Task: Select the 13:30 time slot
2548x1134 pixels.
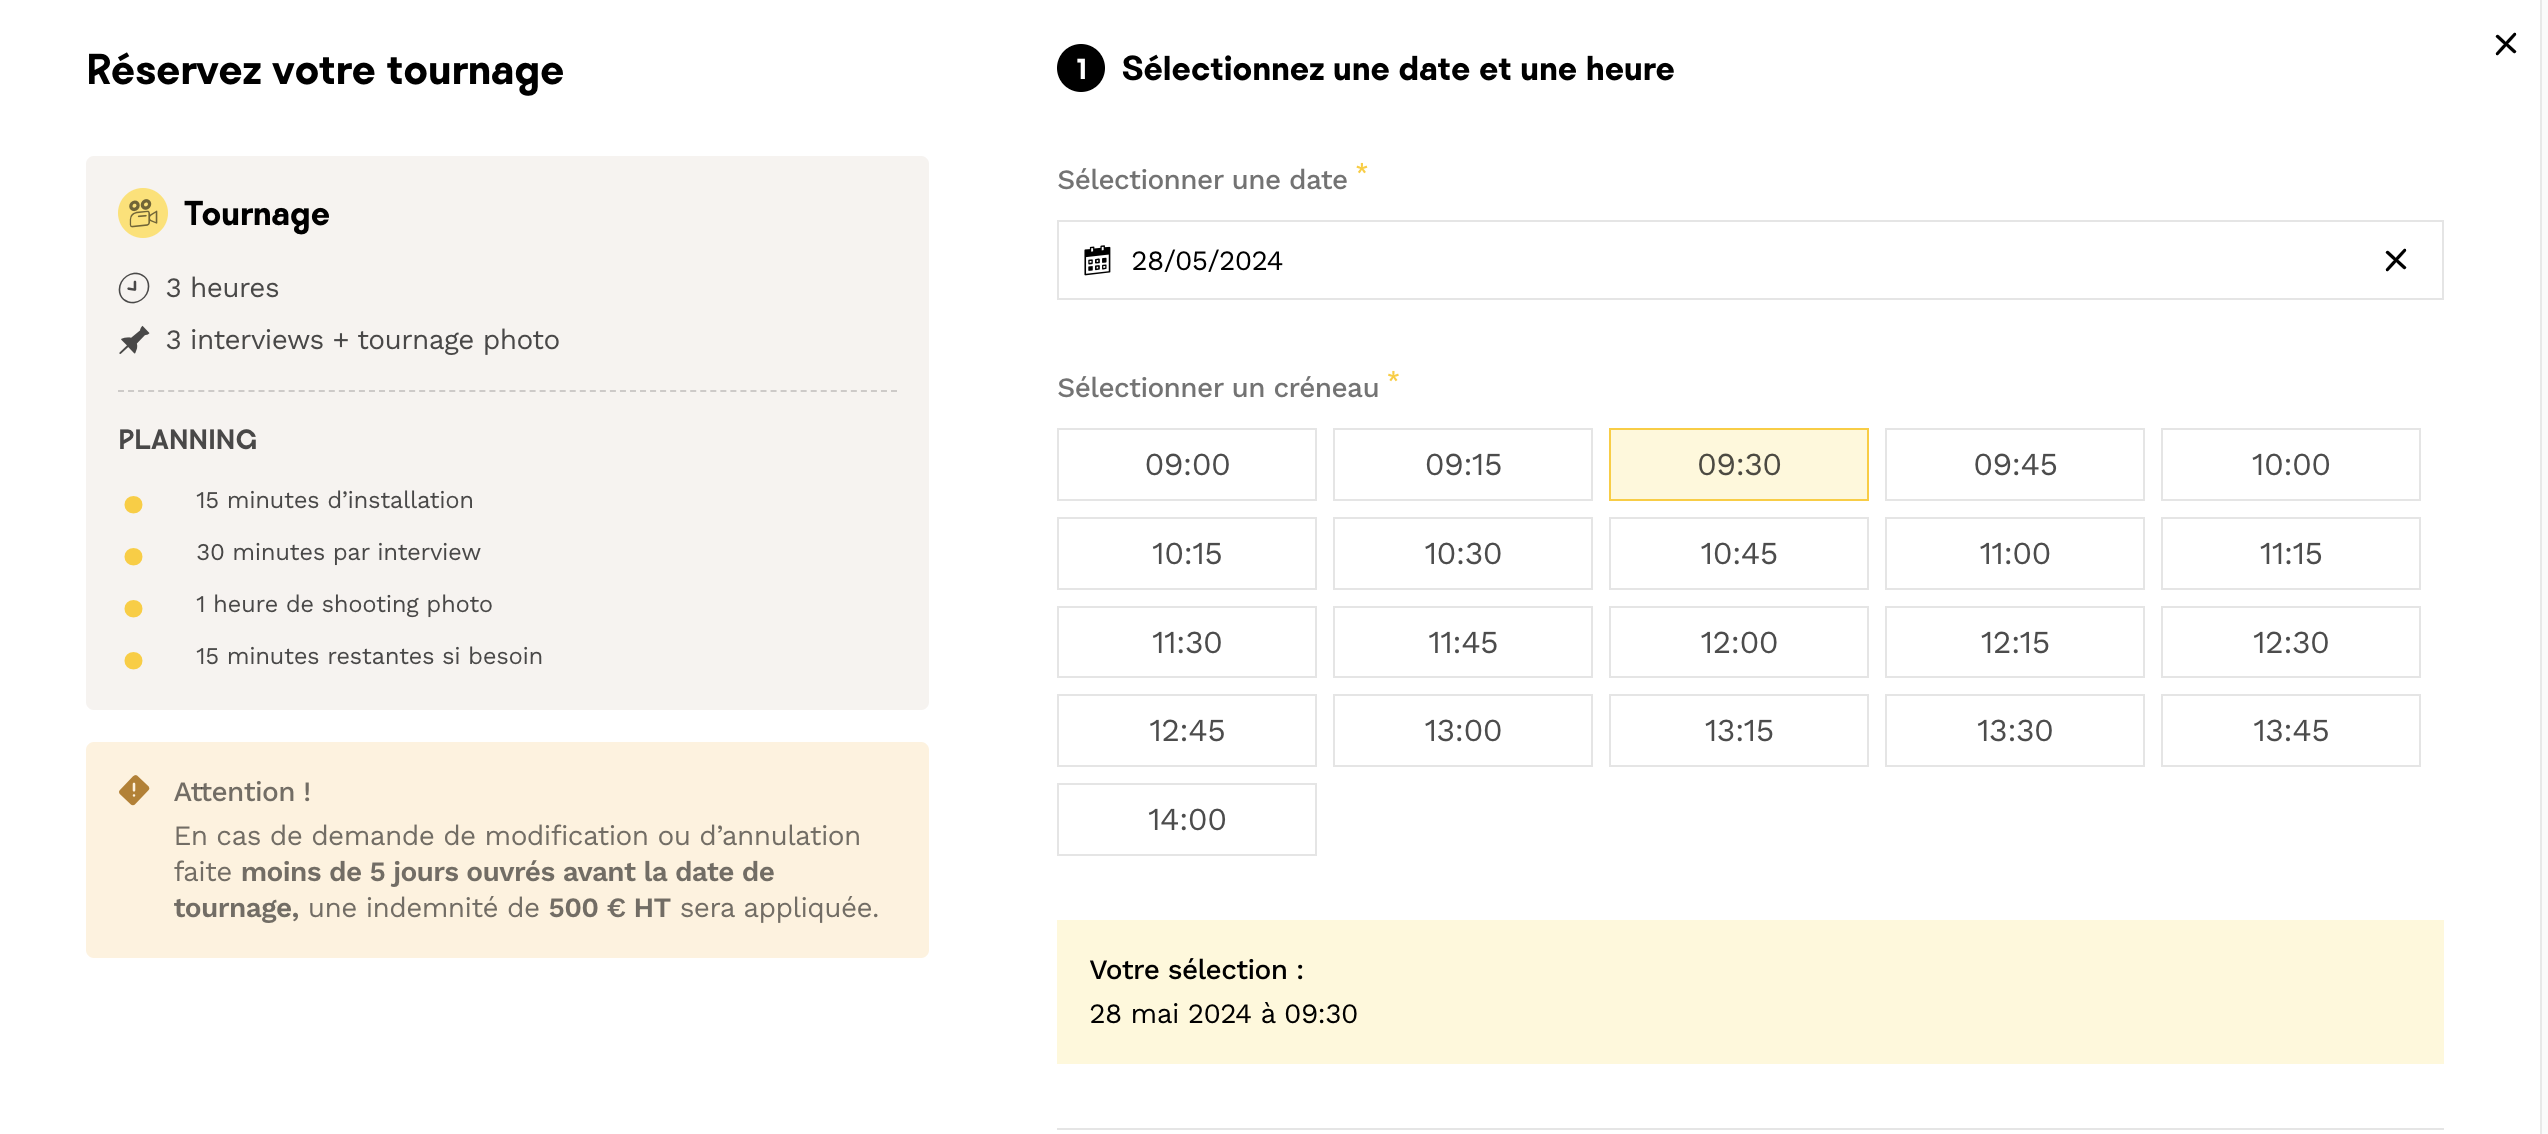Action: pos(2014,731)
